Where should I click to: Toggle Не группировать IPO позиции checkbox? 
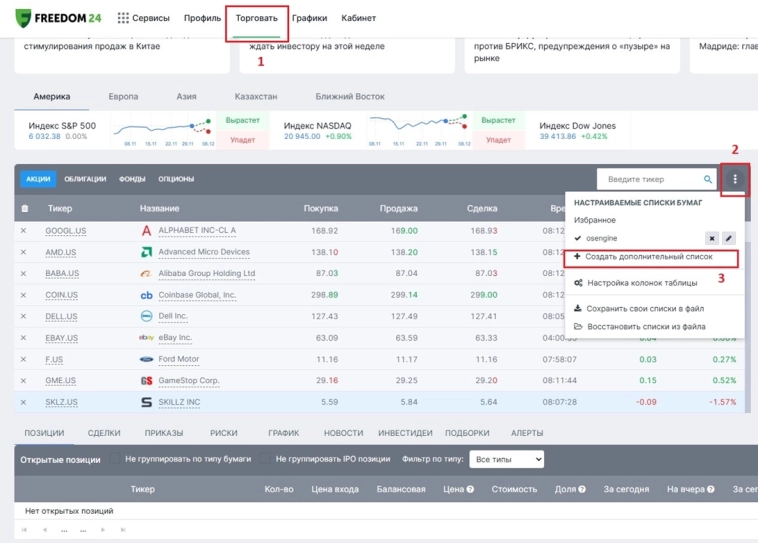pos(265,458)
